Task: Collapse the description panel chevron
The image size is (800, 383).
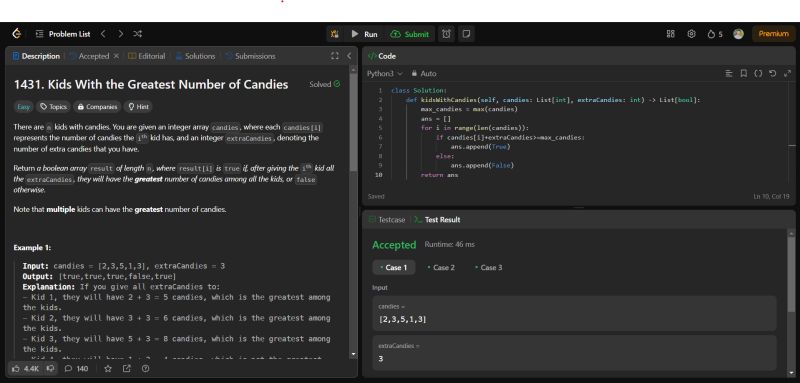Action: [x=349, y=56]
